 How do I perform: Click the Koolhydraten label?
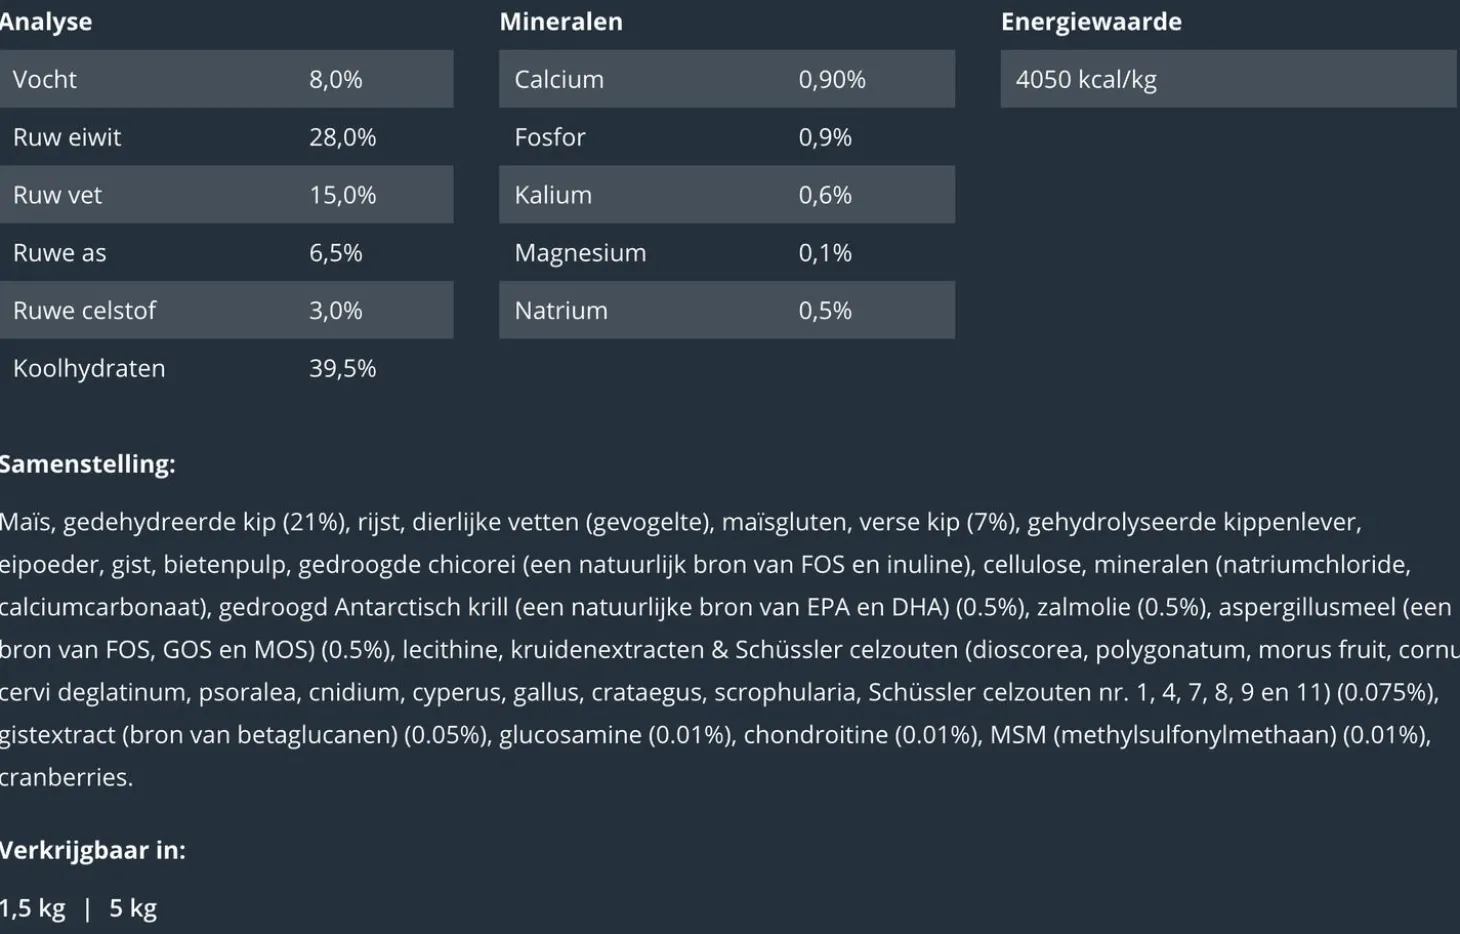89,368
